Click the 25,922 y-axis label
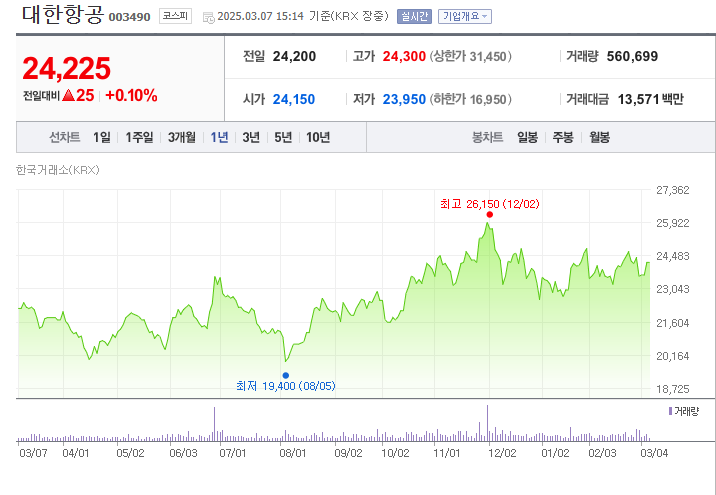The height and width of the screenshot is (495, 716). [x=673, y=223]
